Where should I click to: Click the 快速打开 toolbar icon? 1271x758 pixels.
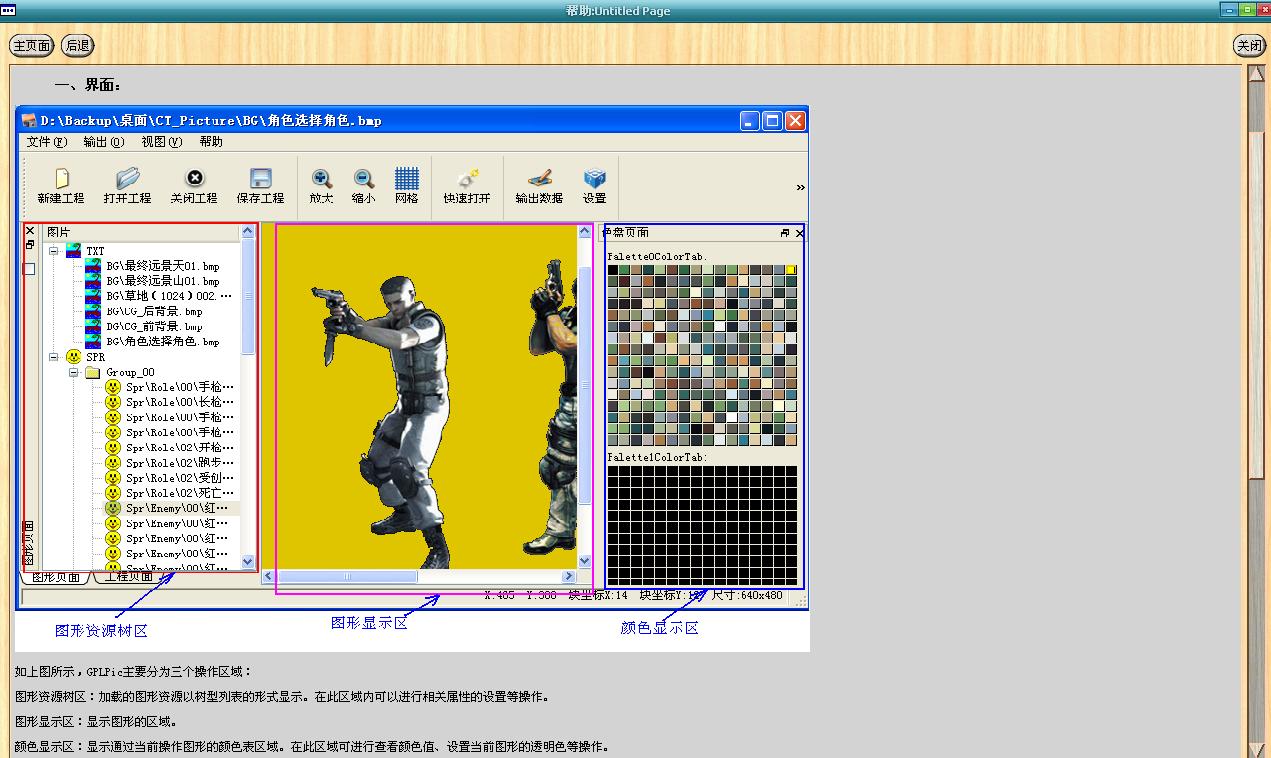pos(467,179)
